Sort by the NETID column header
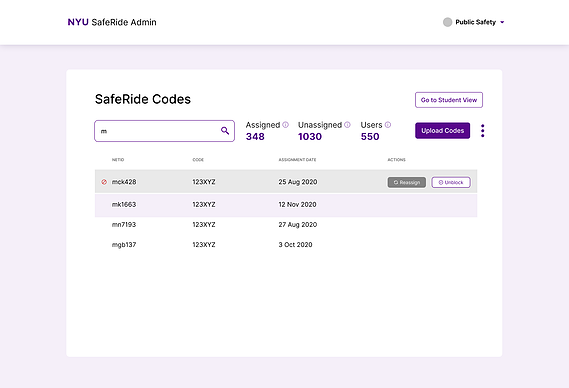This screenshot has height=388, width=569. coord(118,160)
